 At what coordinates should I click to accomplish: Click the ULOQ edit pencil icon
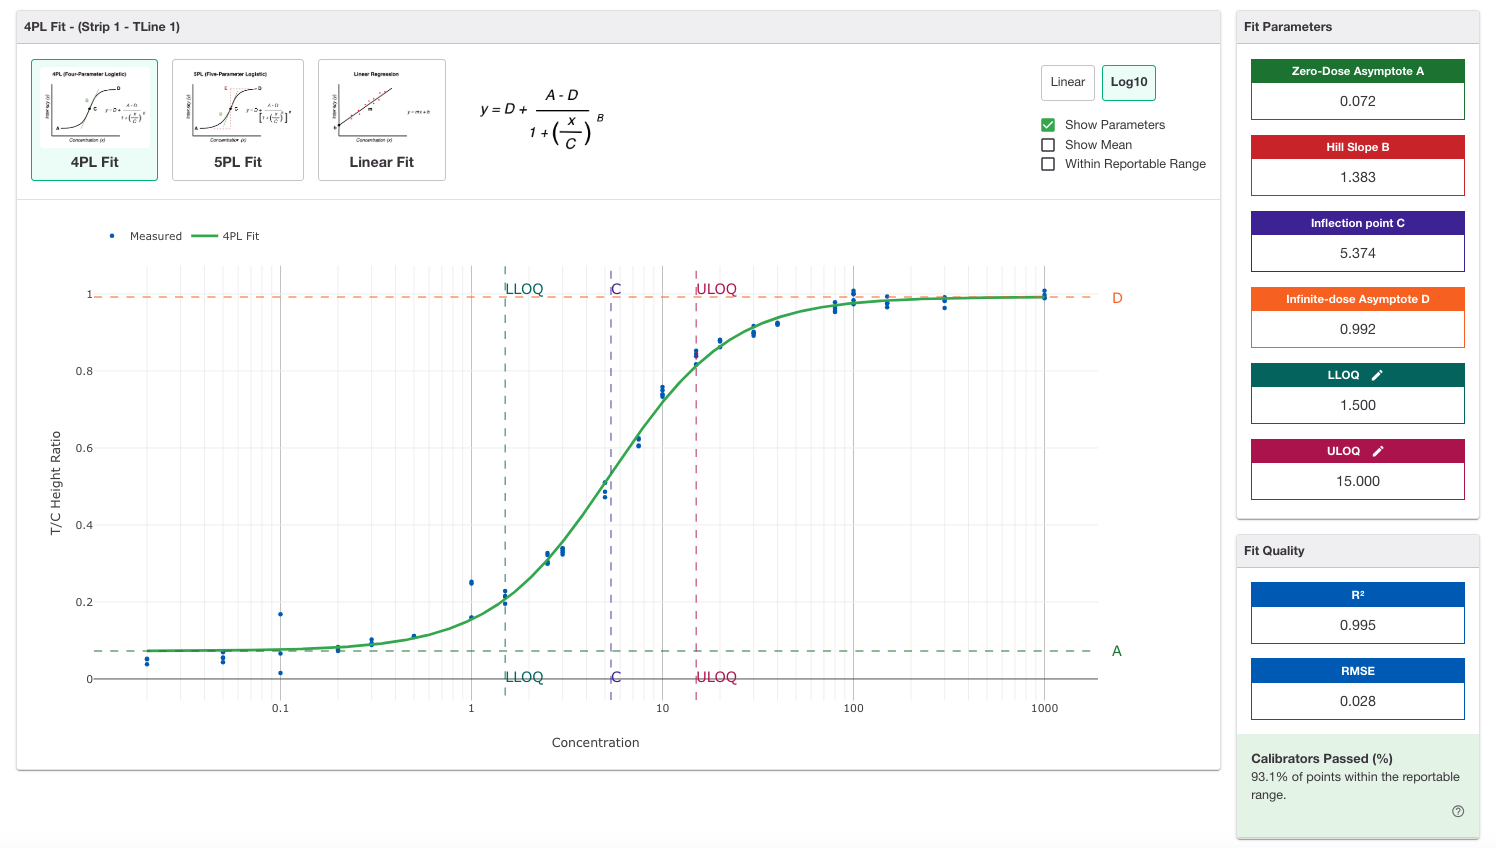coord(1377,451)
